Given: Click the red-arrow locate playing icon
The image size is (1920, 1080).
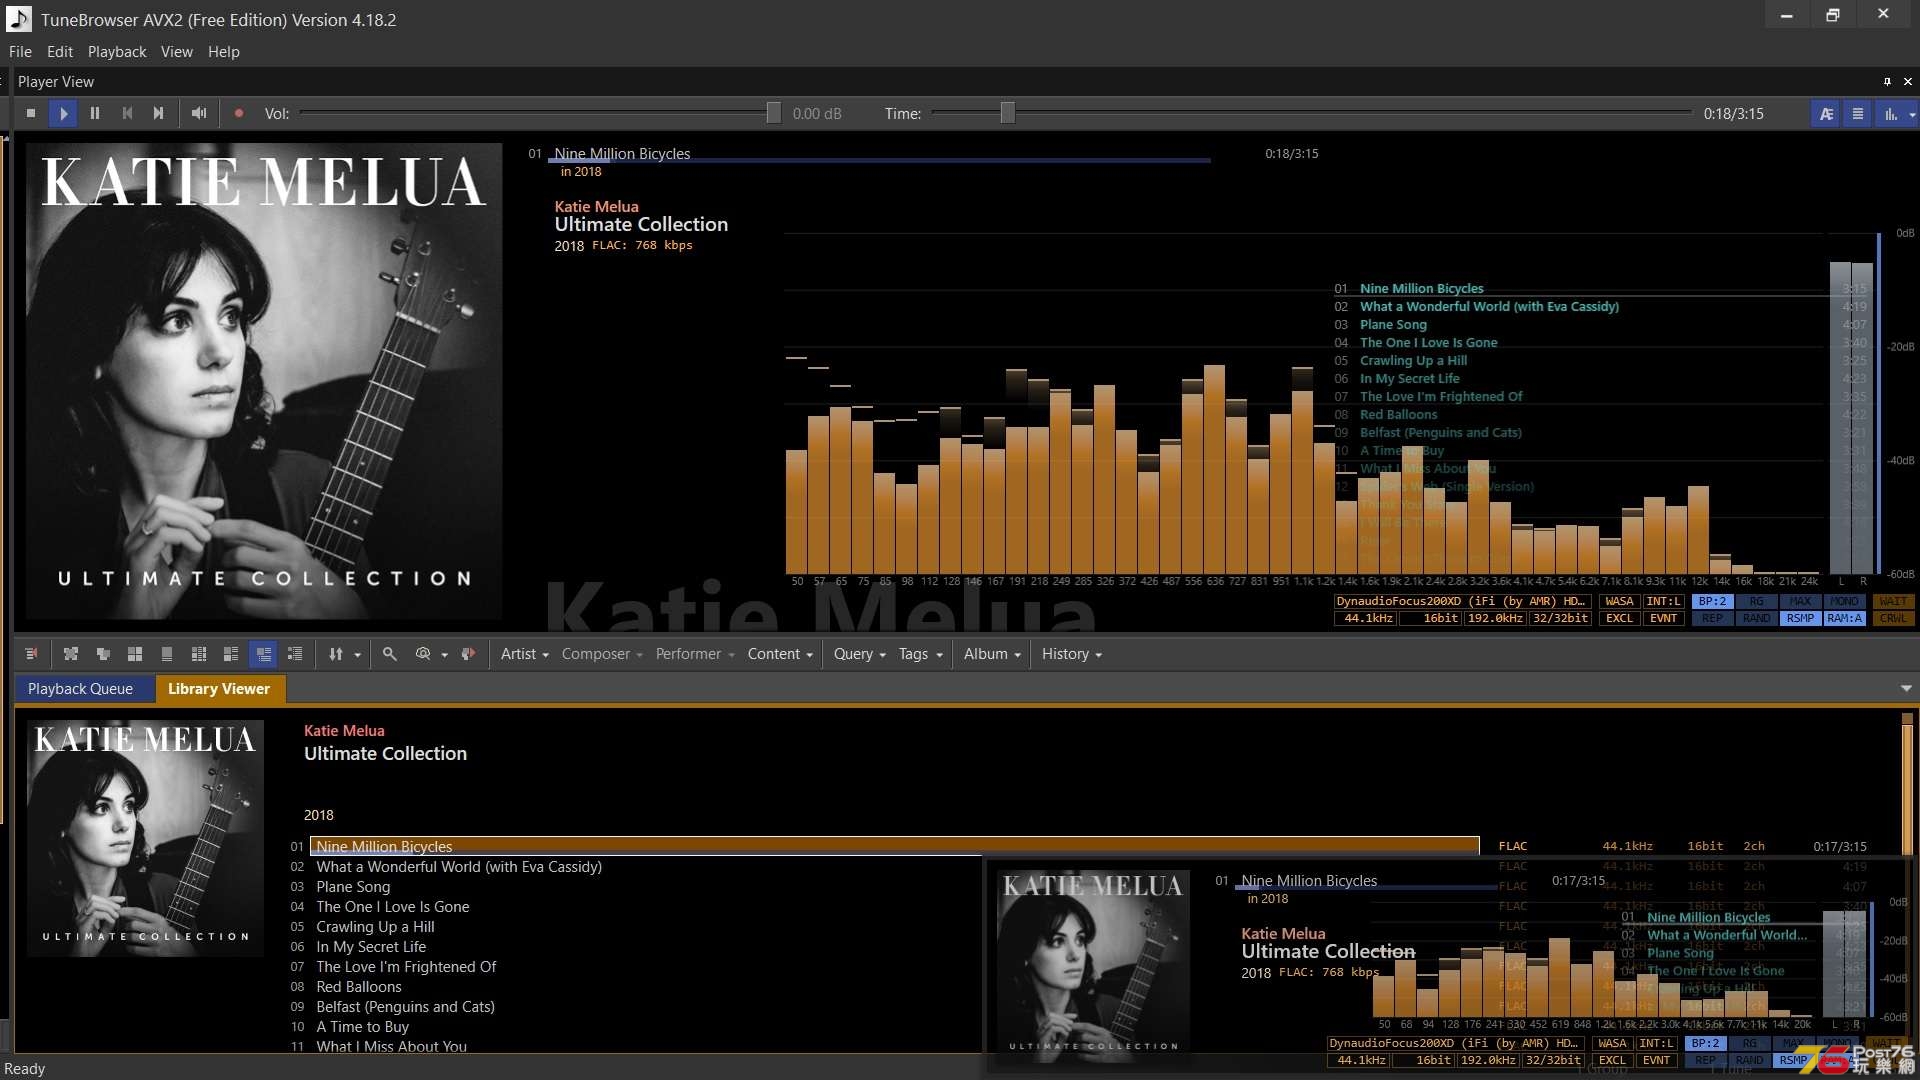Looking at the screenshot, I should [468, 654].
